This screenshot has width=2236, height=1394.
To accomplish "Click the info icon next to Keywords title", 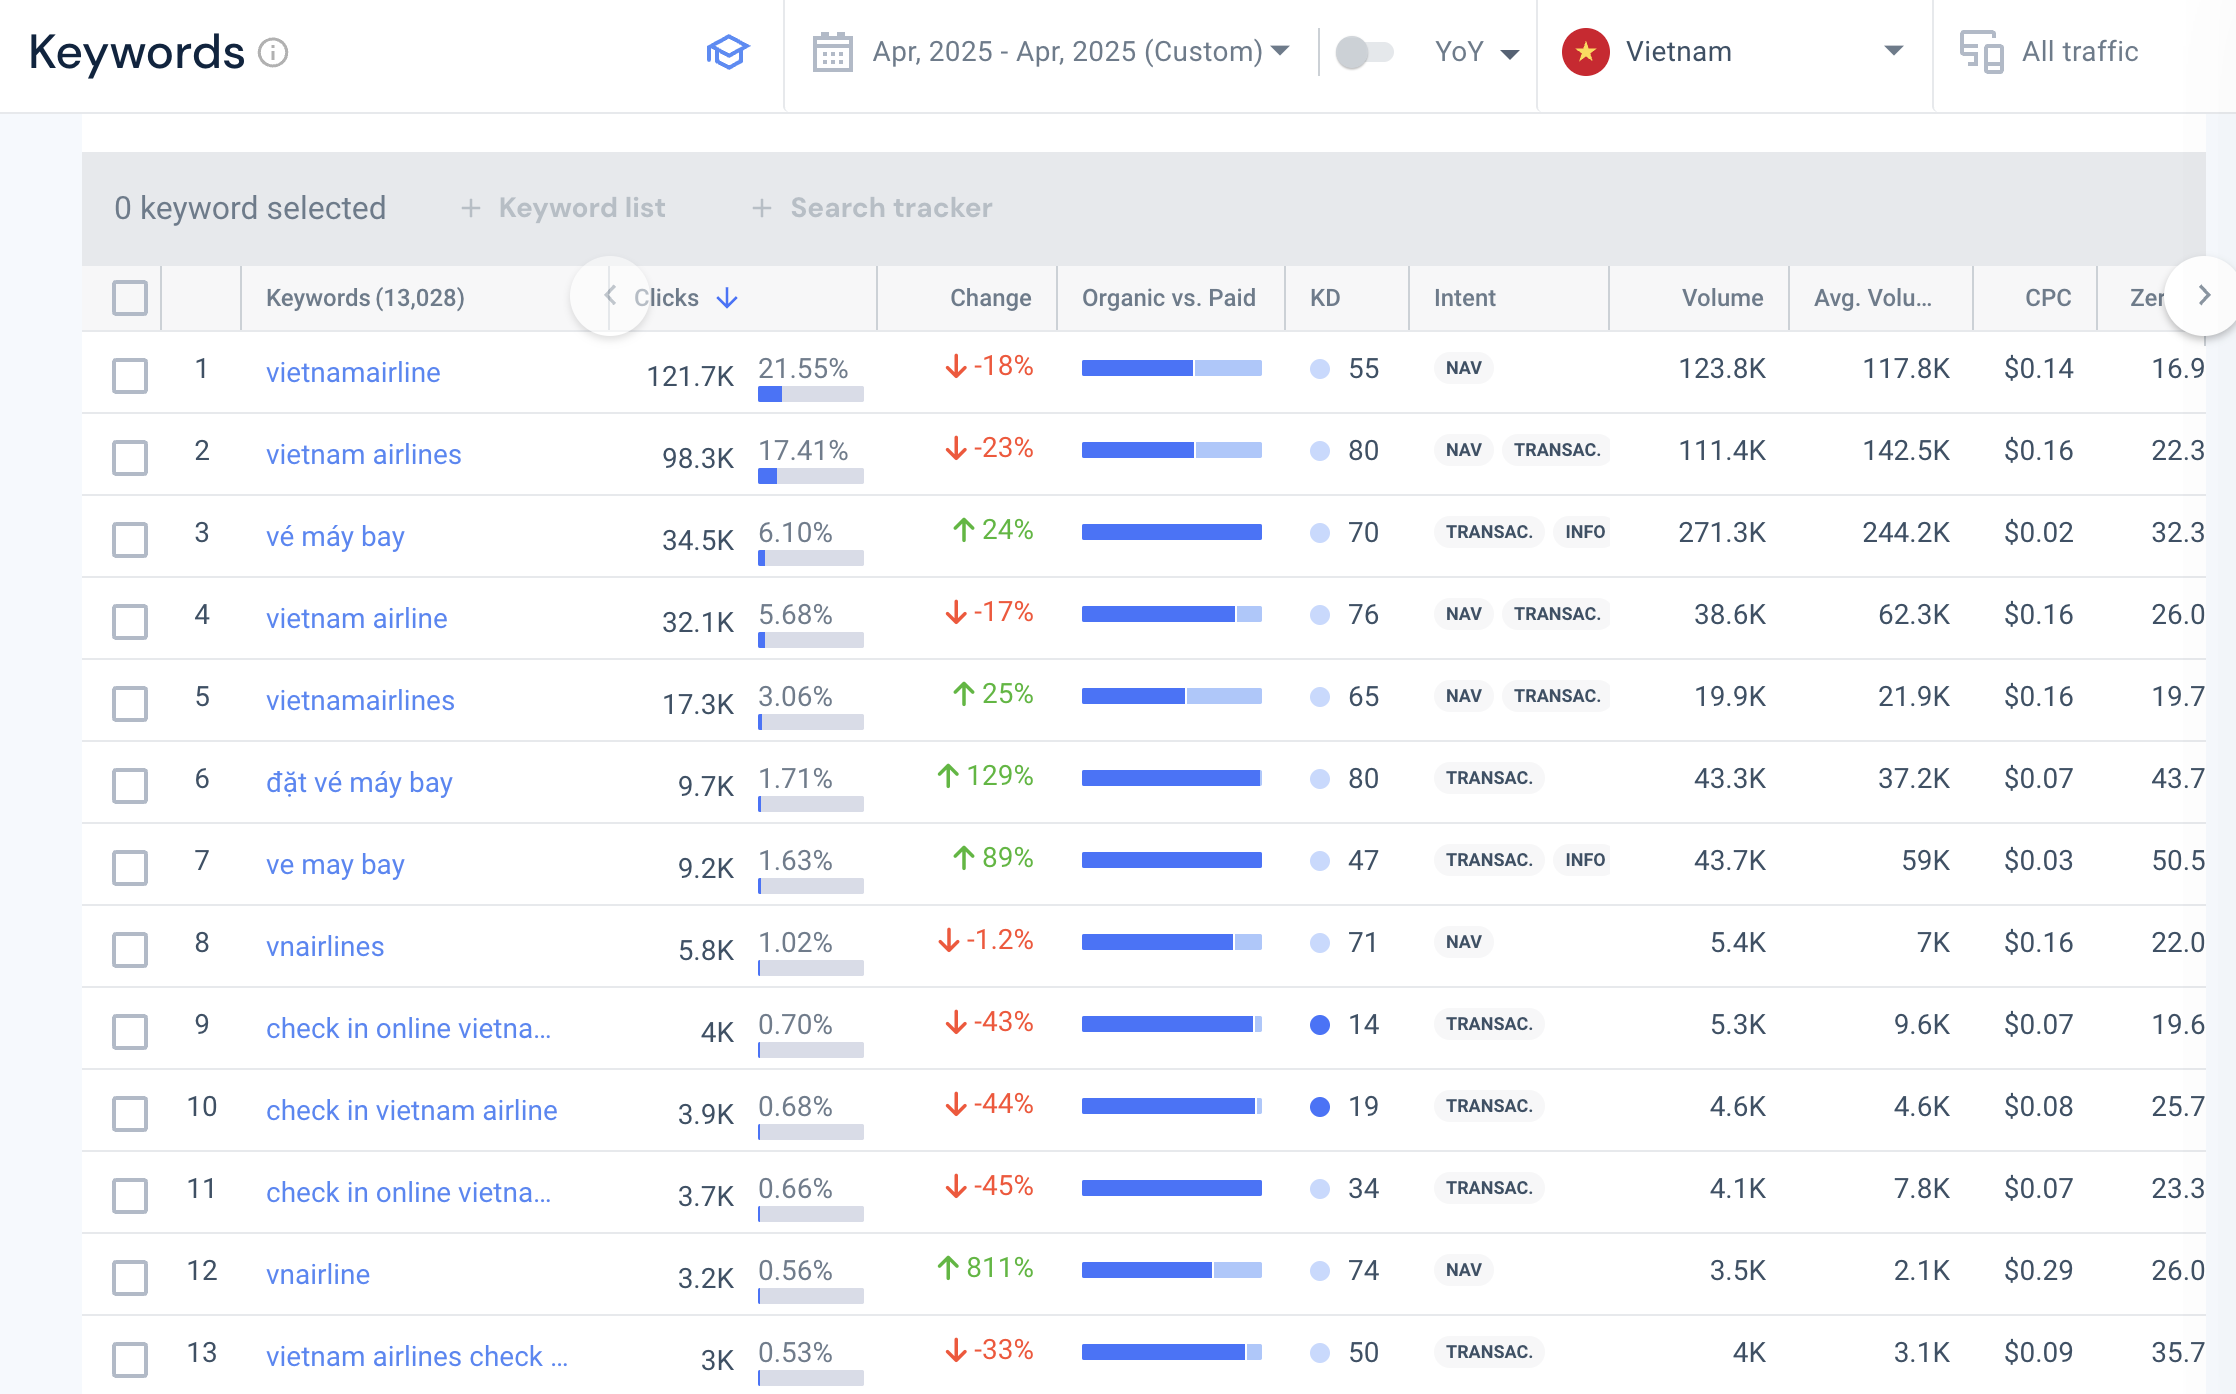I will pos(273,52).
